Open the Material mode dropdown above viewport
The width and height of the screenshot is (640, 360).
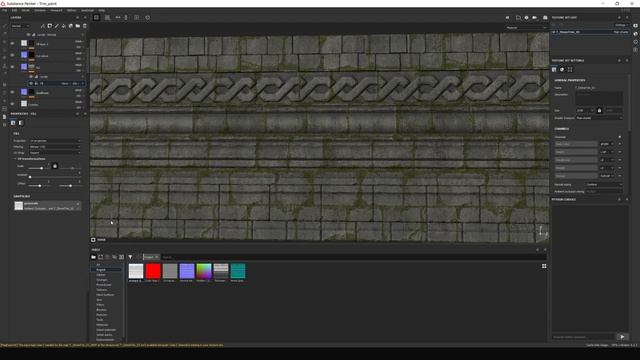pyautogui.click(x=526, y=28)
